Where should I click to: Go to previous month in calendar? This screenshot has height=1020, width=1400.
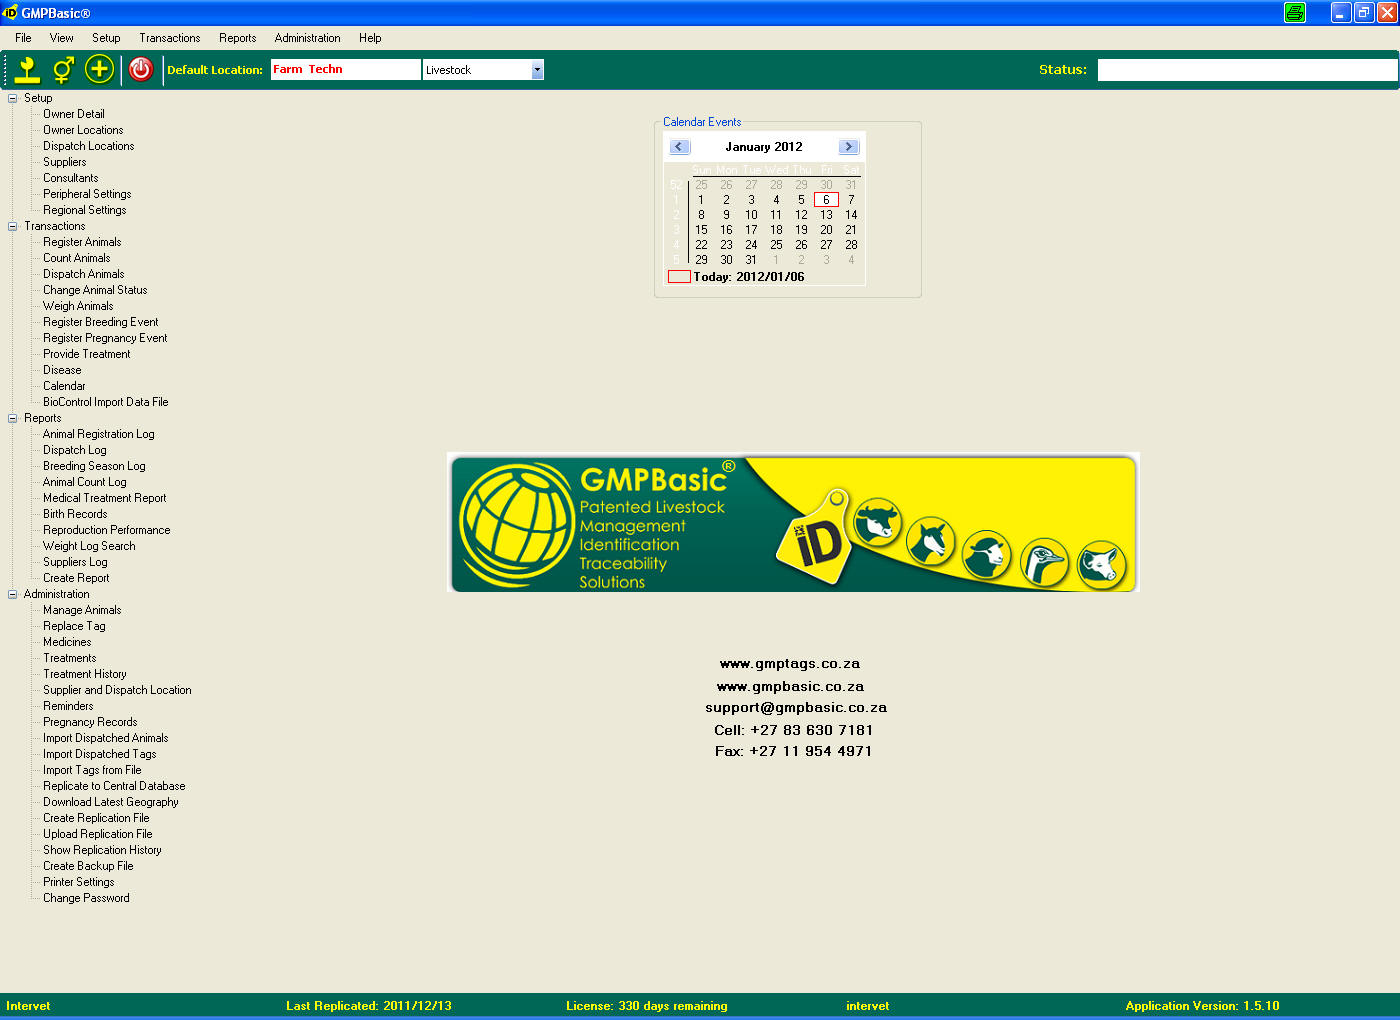[x=680, y=147]
